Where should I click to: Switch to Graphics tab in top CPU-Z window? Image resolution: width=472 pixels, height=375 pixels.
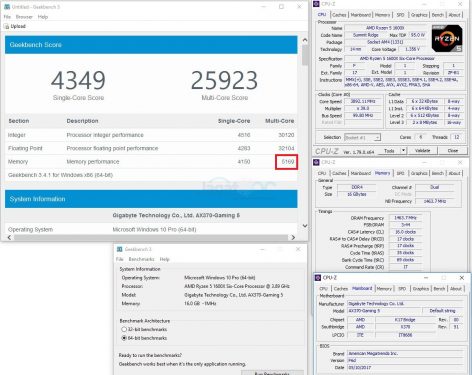[419, 15]
